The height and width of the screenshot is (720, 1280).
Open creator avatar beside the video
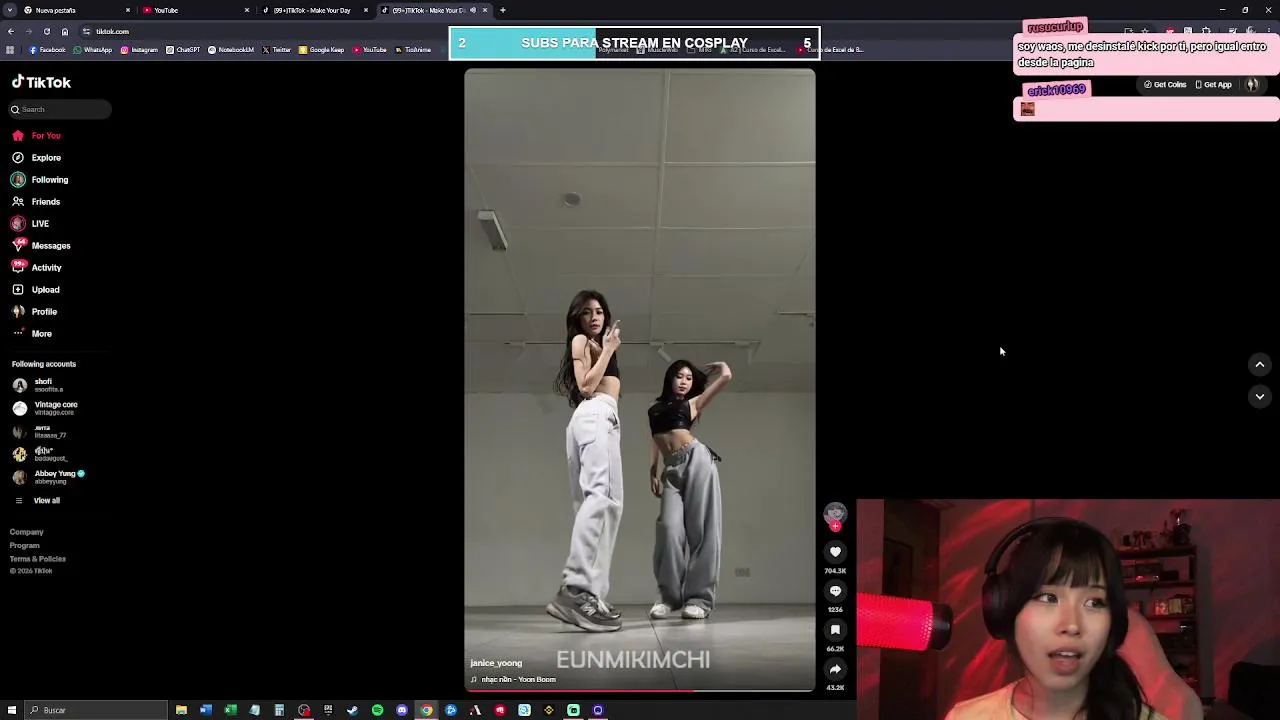[x=835, y=513]
